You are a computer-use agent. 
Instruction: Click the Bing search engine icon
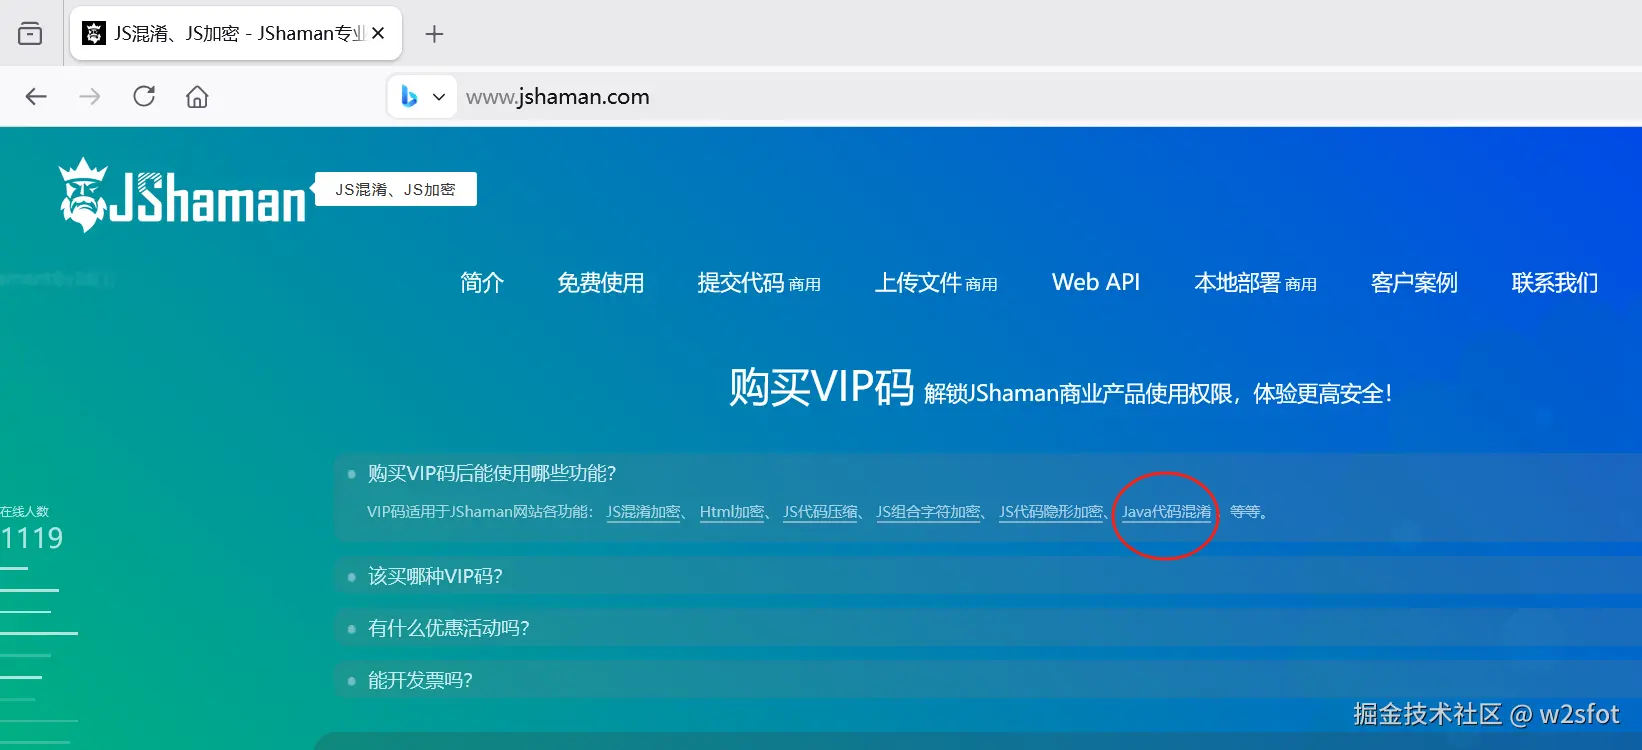tap(409, 96)
